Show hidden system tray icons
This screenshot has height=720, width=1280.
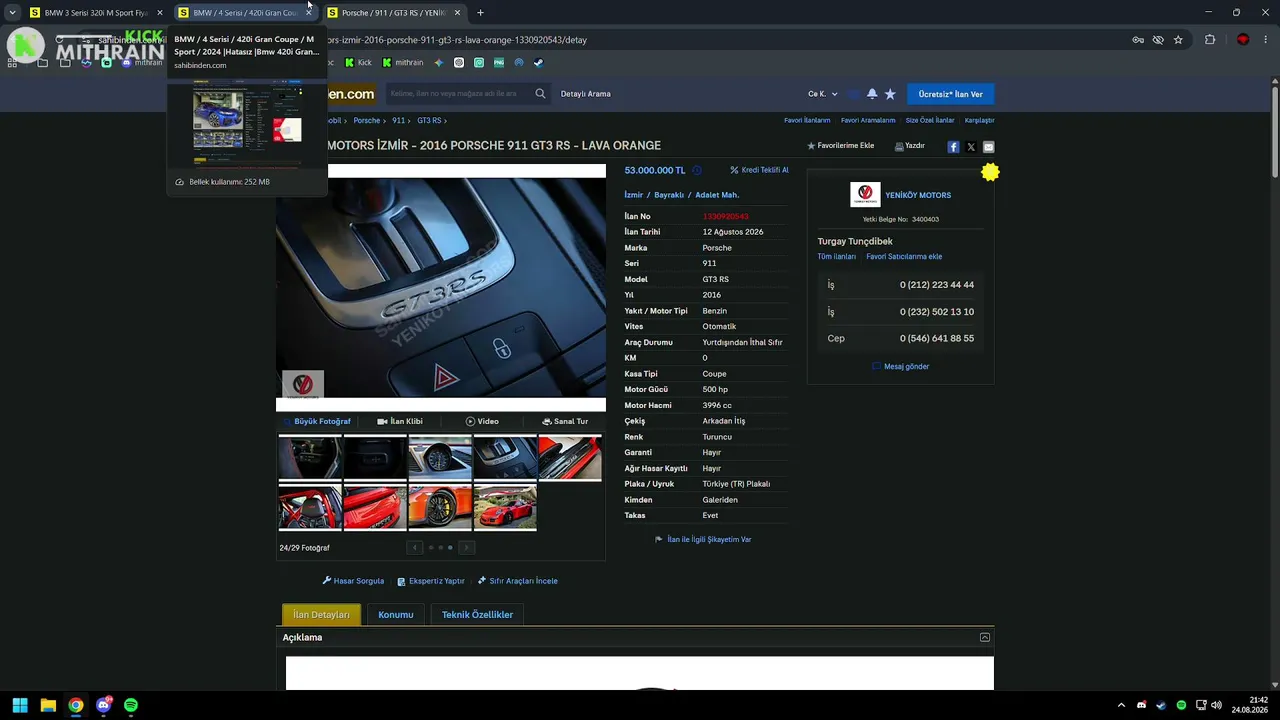tap(1121, 705)
